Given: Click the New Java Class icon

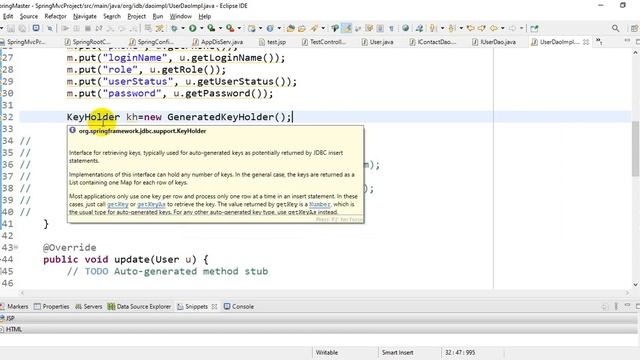Looking at the screenshot, I should [x=270, y=29].
